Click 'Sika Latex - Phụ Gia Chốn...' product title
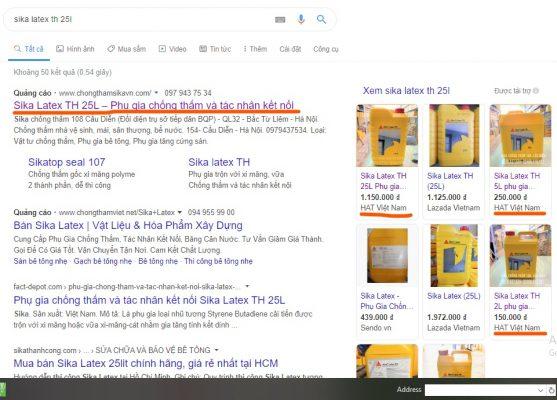The height and width of the screenshot is (400, 557). [386, 301]
